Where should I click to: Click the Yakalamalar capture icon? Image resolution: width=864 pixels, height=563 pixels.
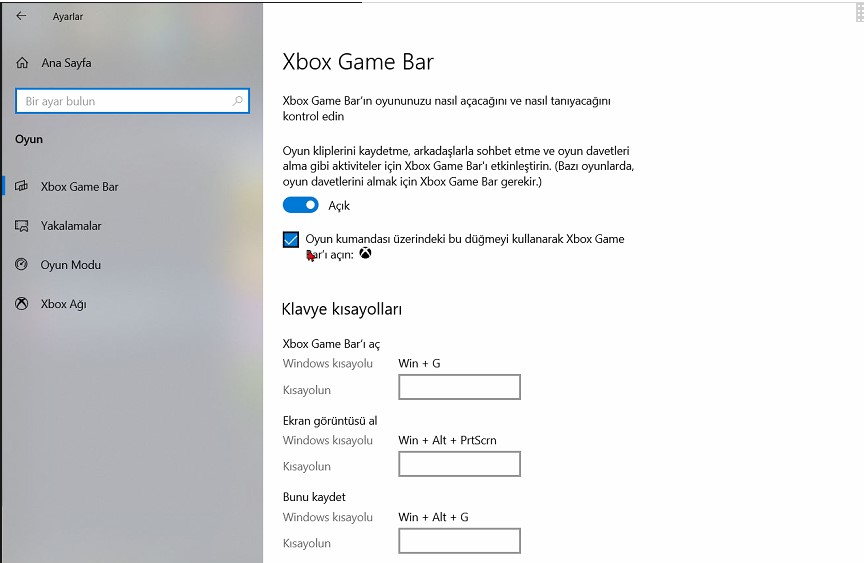[21, 226]
